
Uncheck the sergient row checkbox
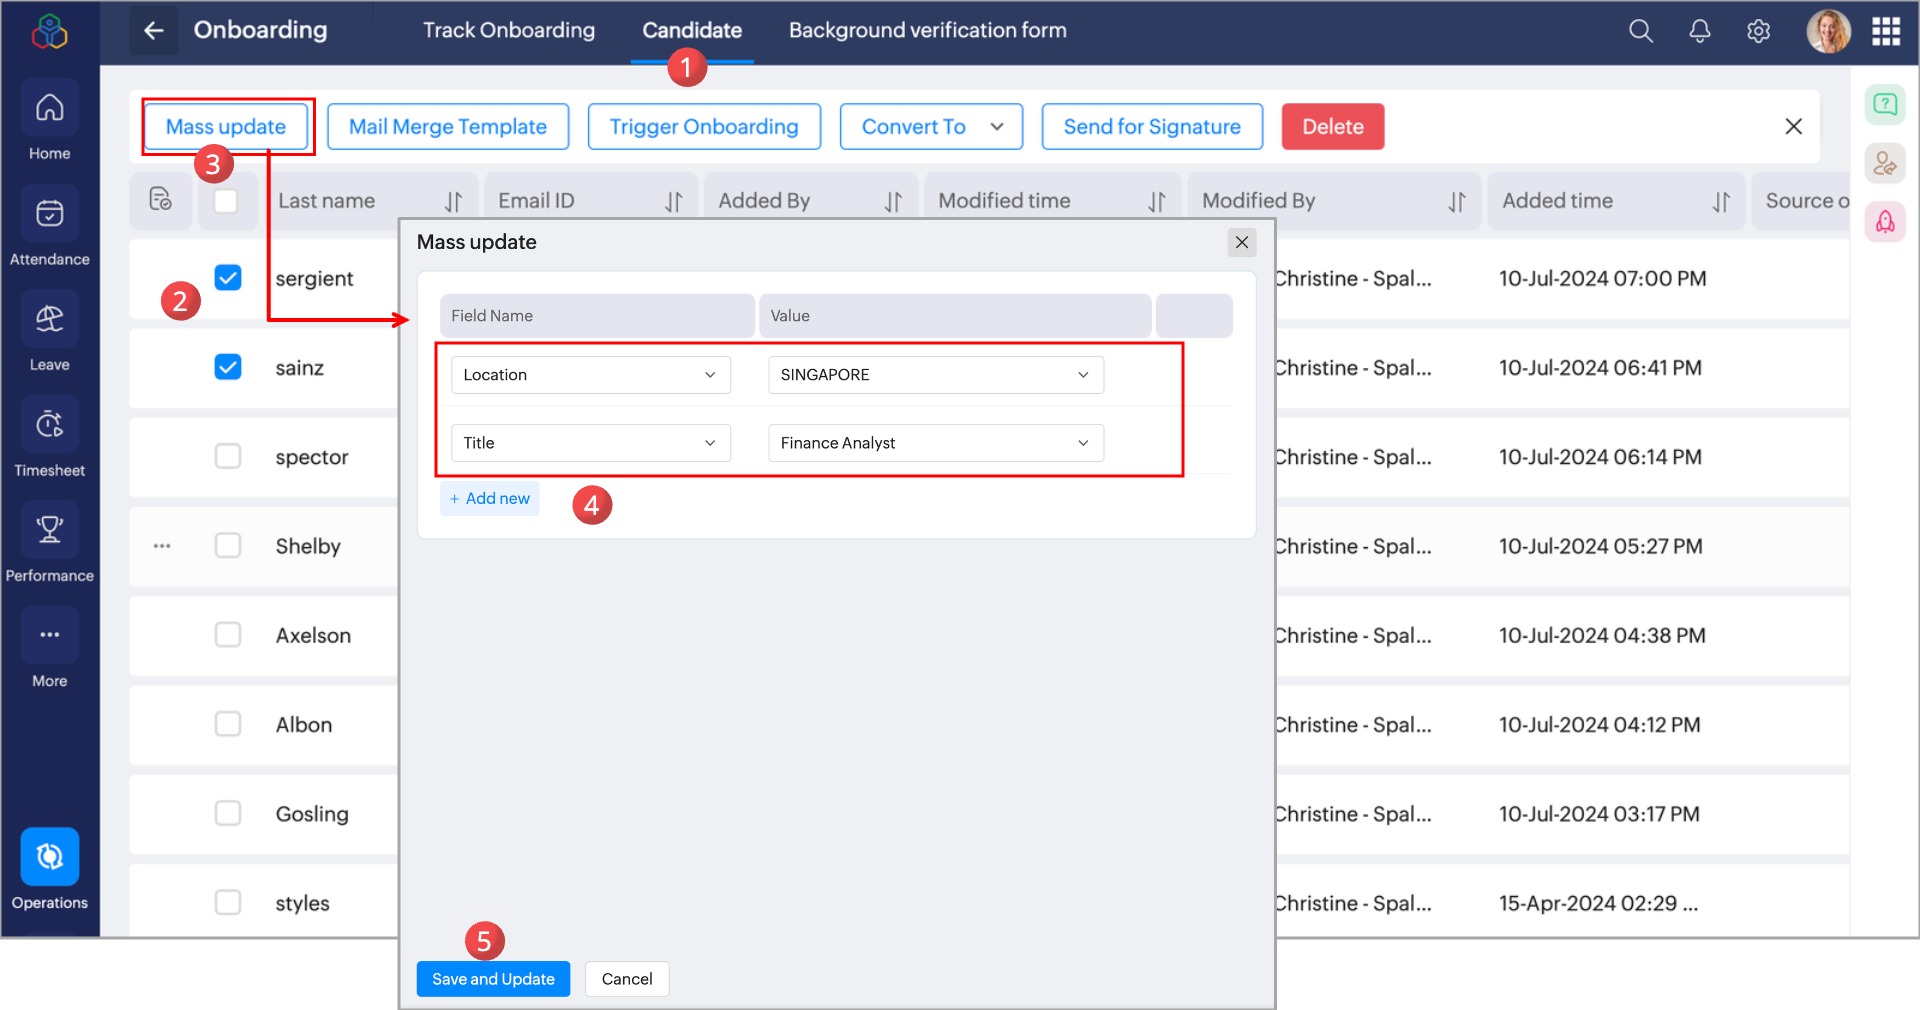click(x=228, y=278)
